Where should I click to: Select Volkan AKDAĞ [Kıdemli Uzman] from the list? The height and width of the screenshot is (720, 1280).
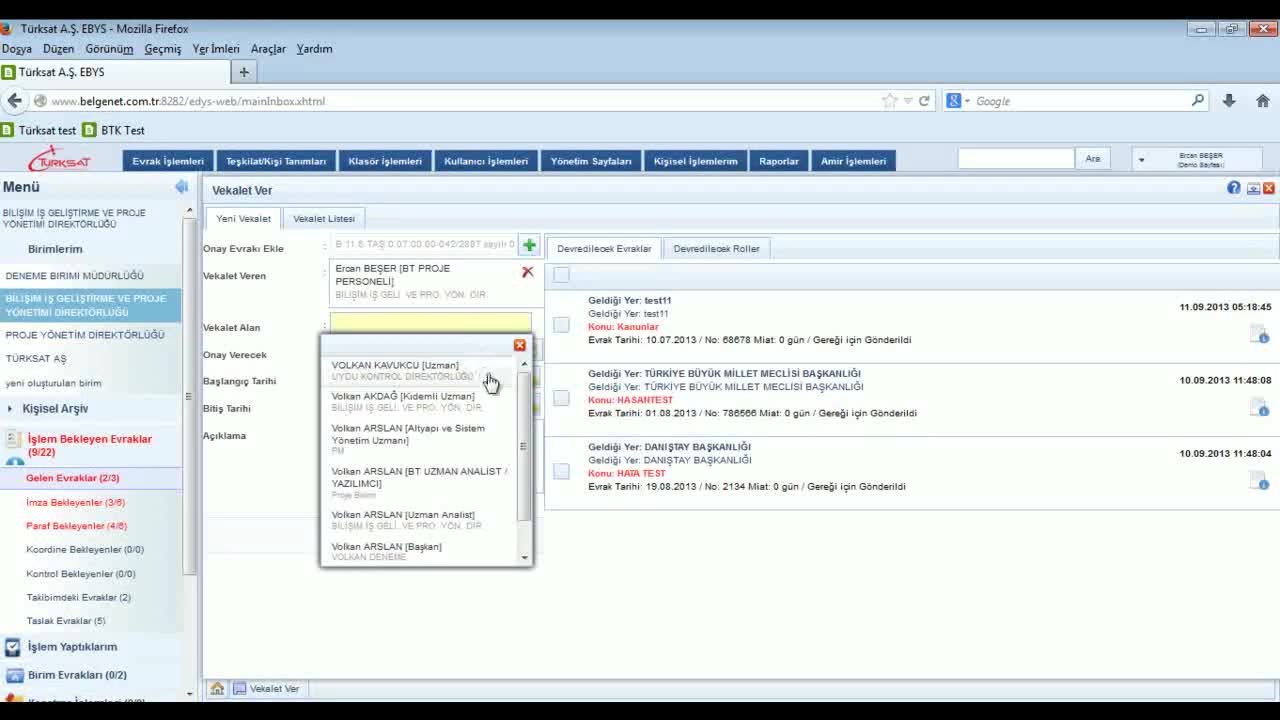click(403, 397)
